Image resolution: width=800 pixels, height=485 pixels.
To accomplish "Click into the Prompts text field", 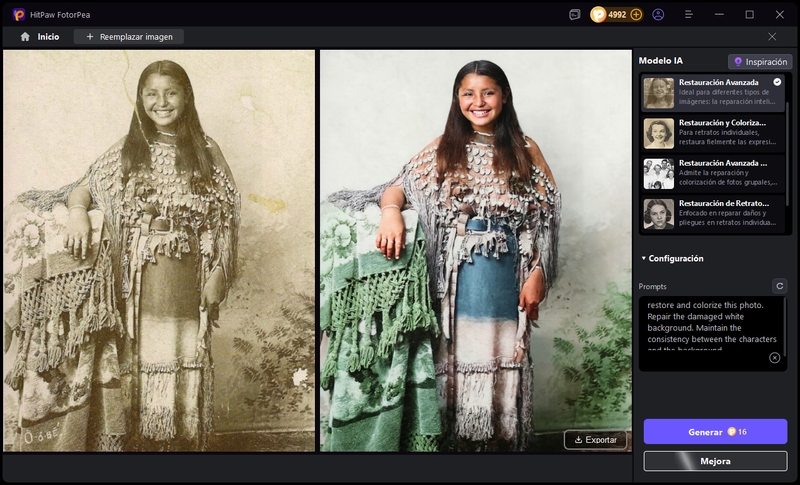I will pyautogui.click(x=712, y=334).
